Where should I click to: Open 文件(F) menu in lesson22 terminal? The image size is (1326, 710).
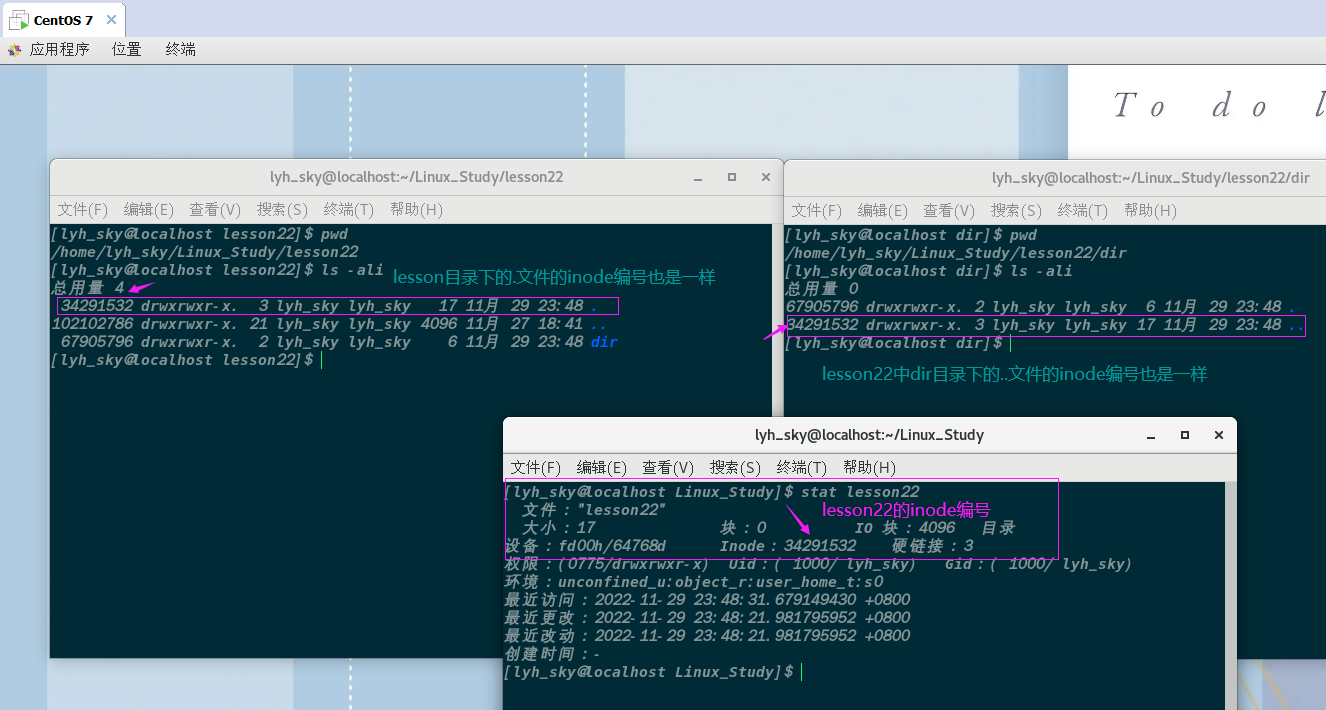click(83, 210)
